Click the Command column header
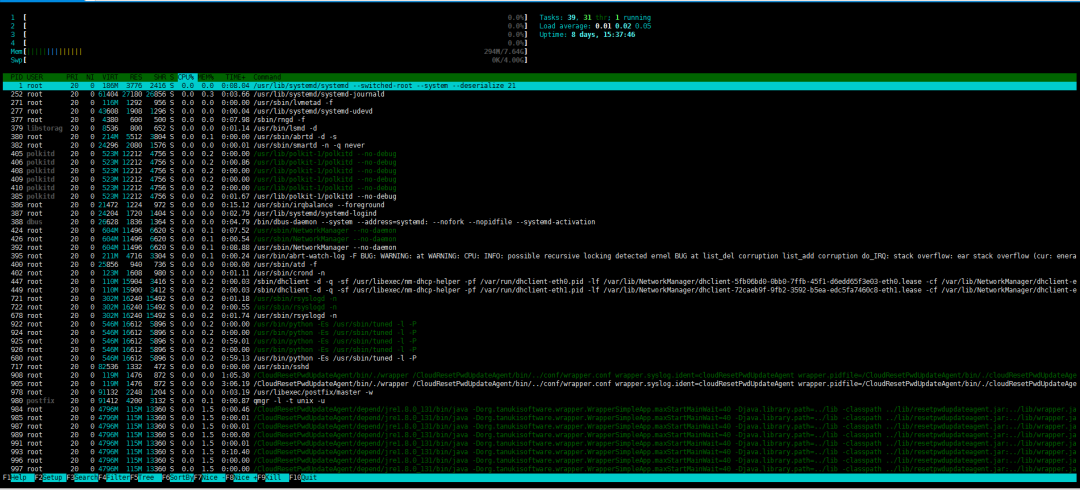Screen dimensions: 1080x490 coord(268,76)
